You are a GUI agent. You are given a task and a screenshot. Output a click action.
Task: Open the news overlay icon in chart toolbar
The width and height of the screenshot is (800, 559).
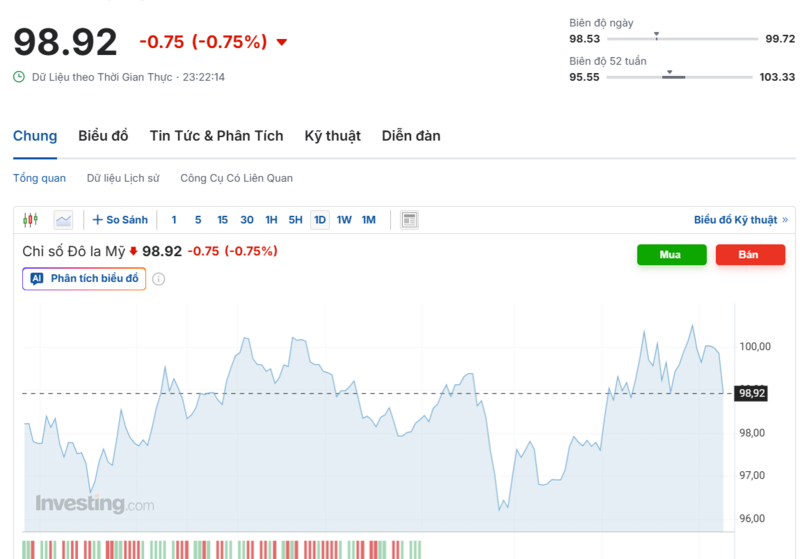tap(409, 220)
